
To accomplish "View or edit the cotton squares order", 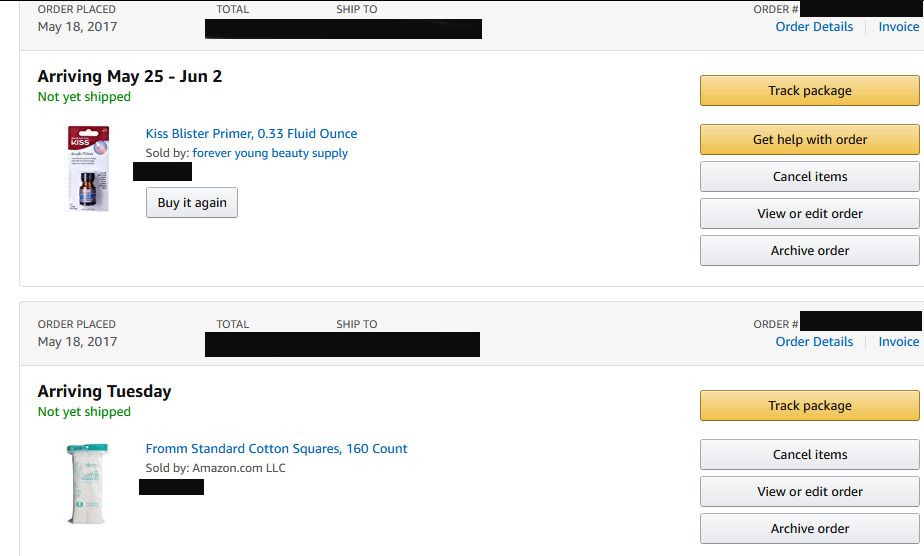I will (x=809, y=492).
